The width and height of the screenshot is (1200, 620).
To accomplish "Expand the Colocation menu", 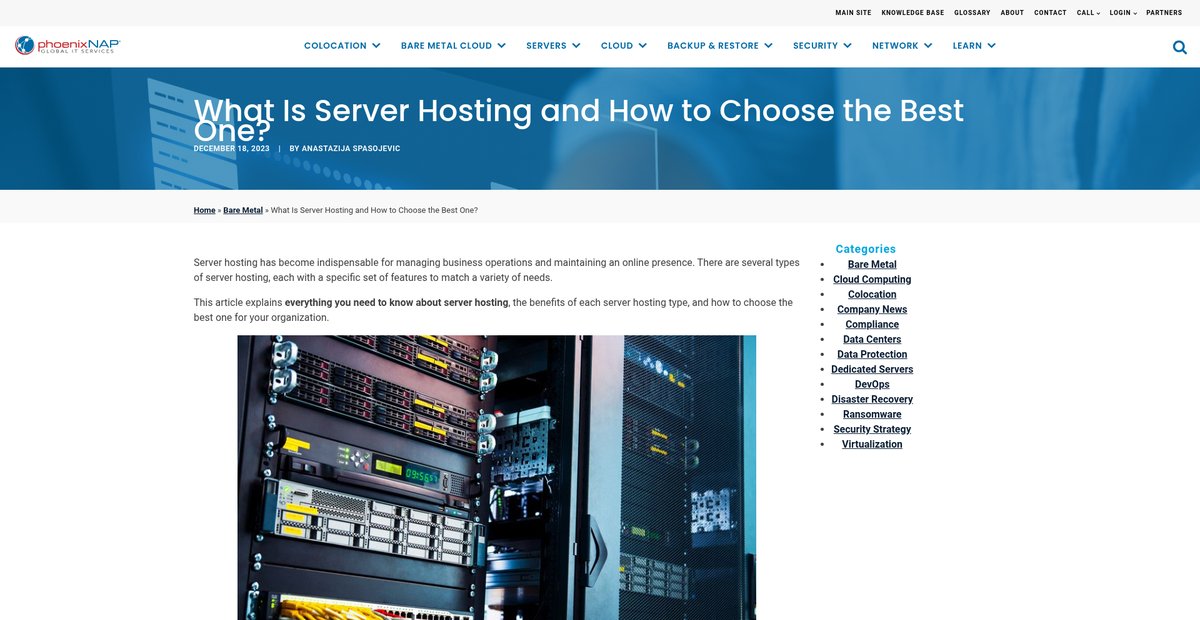I will [x=342, y=46].
